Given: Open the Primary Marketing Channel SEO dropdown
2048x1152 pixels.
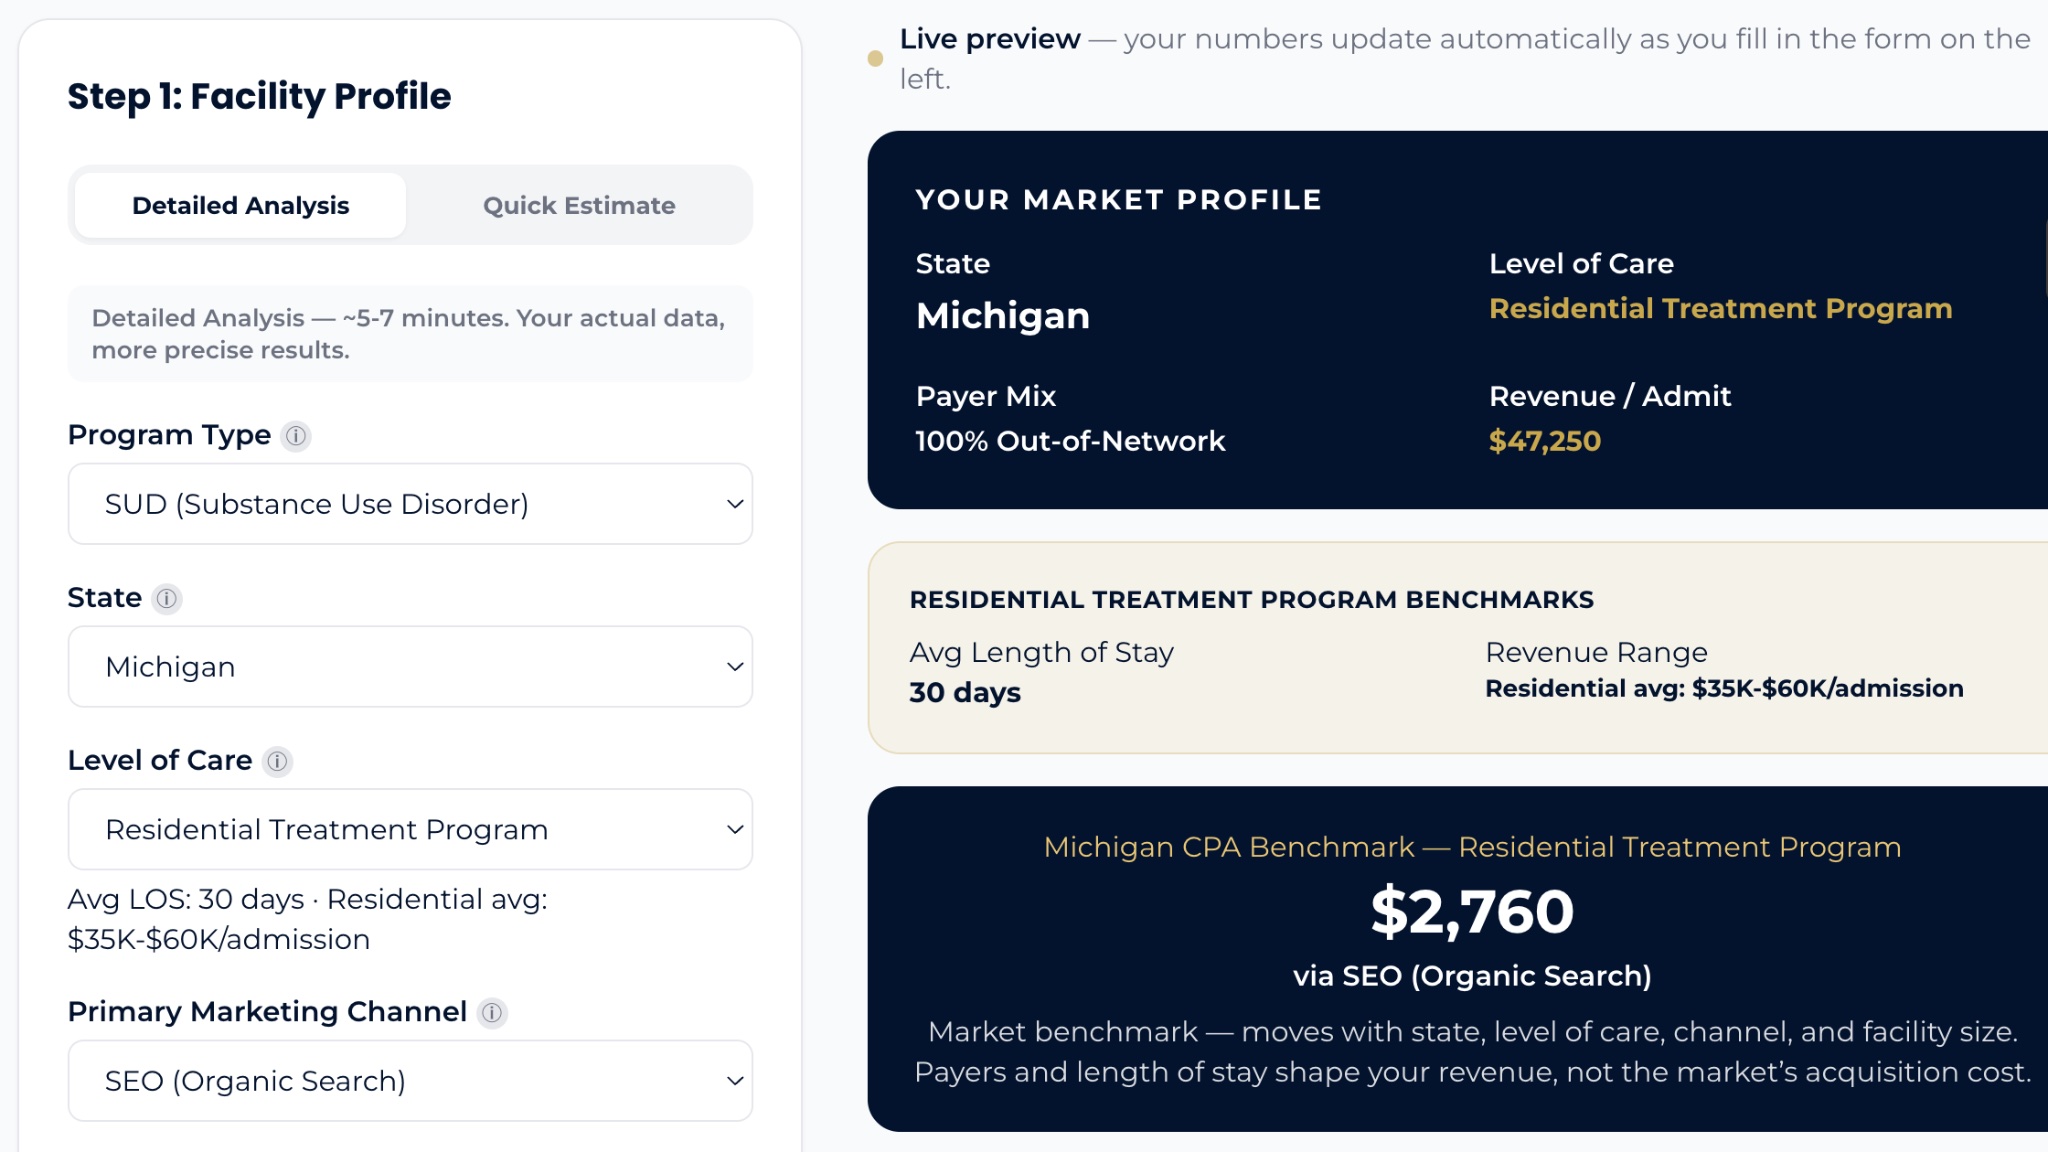Looking at the screenshot, I should pyautogui.click(x=410, y=1081).
